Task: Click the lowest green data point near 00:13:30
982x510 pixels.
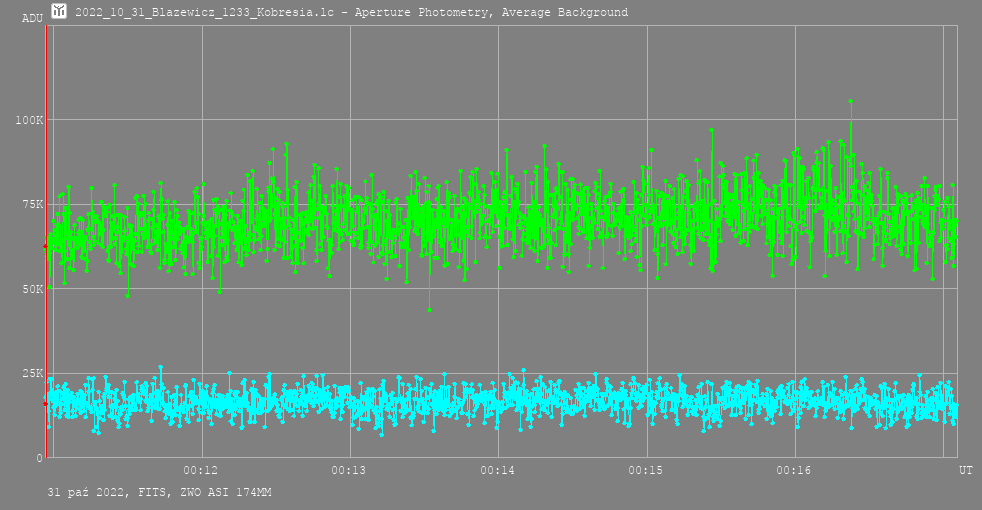Action: [429, 310]
